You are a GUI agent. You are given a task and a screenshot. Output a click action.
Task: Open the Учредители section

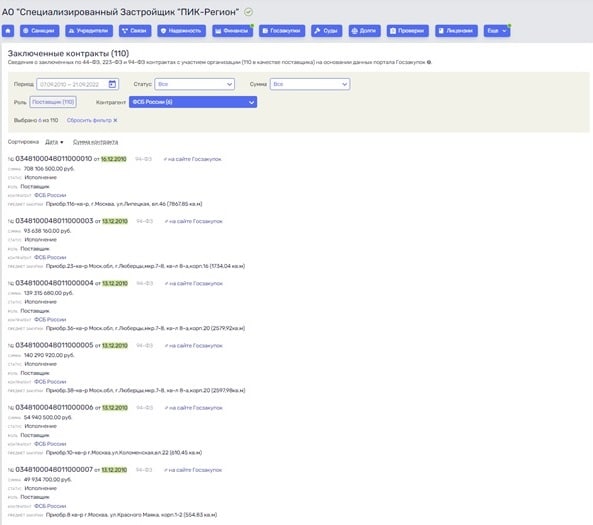click(89, 31)
